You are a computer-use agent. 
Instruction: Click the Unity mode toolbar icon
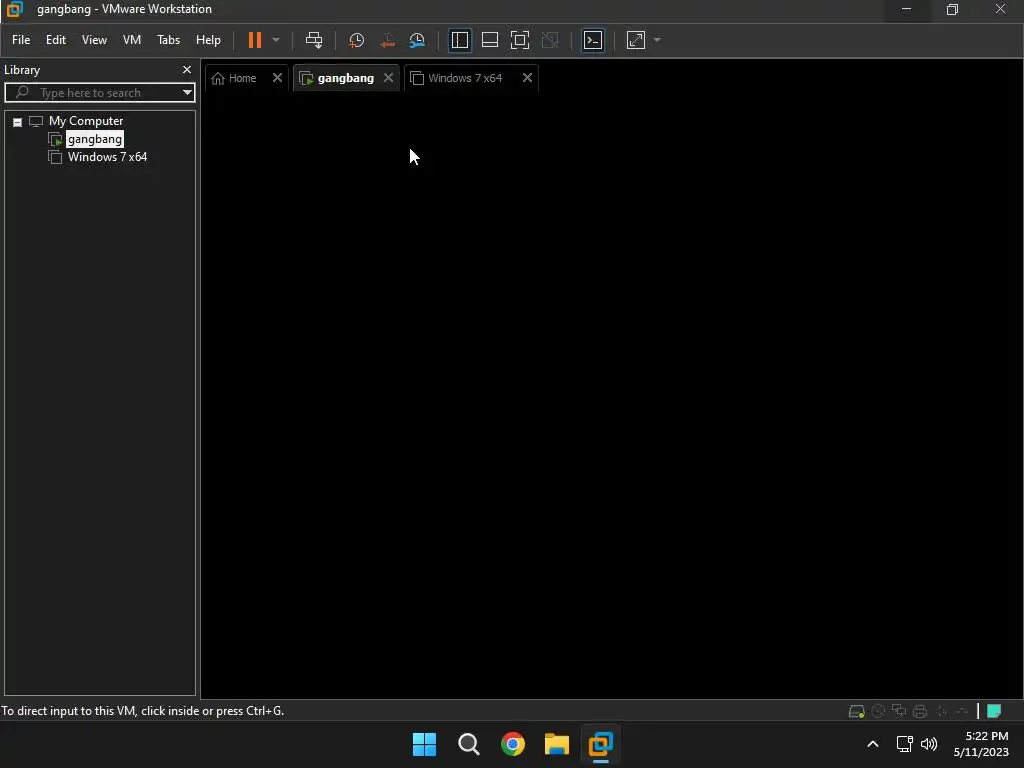point(551,40)
